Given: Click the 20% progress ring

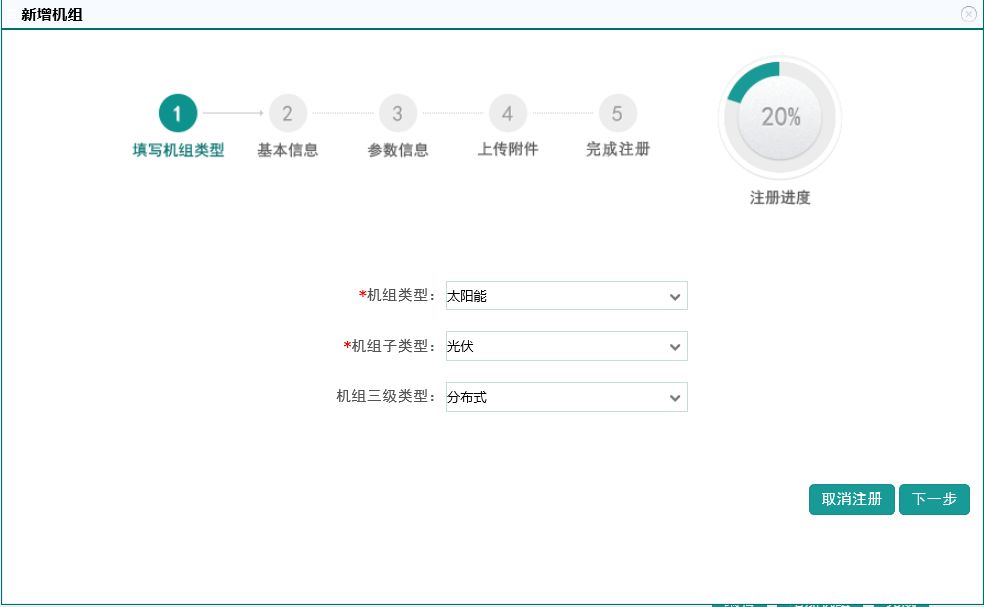Looking at the screenshot, I should (x=780, y=118).
